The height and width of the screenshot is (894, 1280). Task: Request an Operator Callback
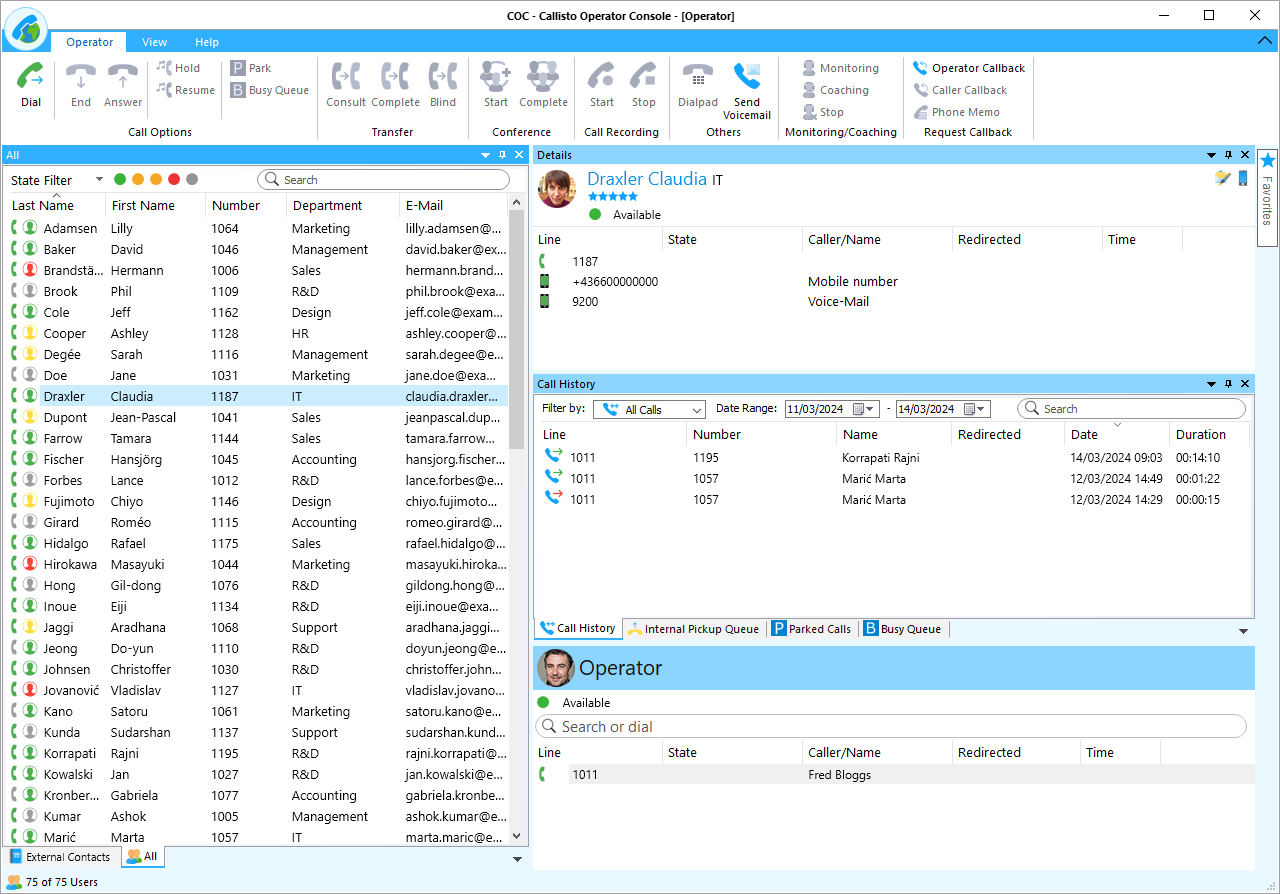pyautogui.click(x=969, y=68)
